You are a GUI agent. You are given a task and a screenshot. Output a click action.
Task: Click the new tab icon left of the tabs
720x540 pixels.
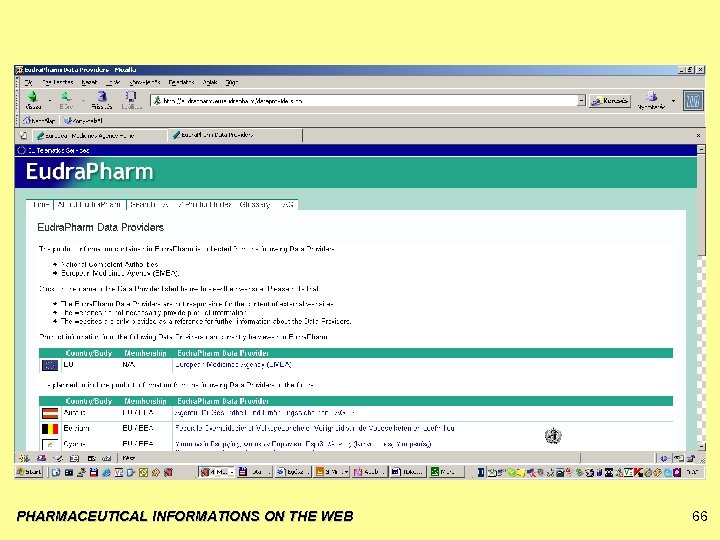[23, 135]
